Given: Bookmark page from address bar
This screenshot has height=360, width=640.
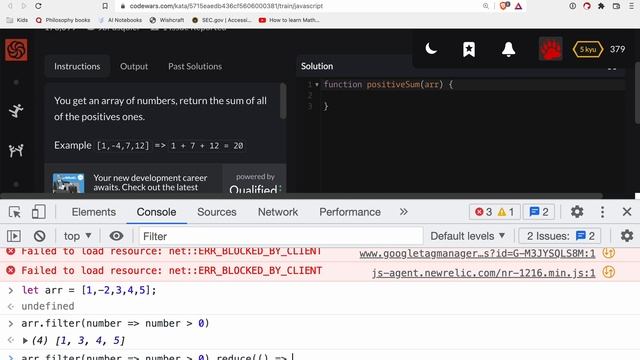Looking at the screenshot, I should (x=105, y=6).
